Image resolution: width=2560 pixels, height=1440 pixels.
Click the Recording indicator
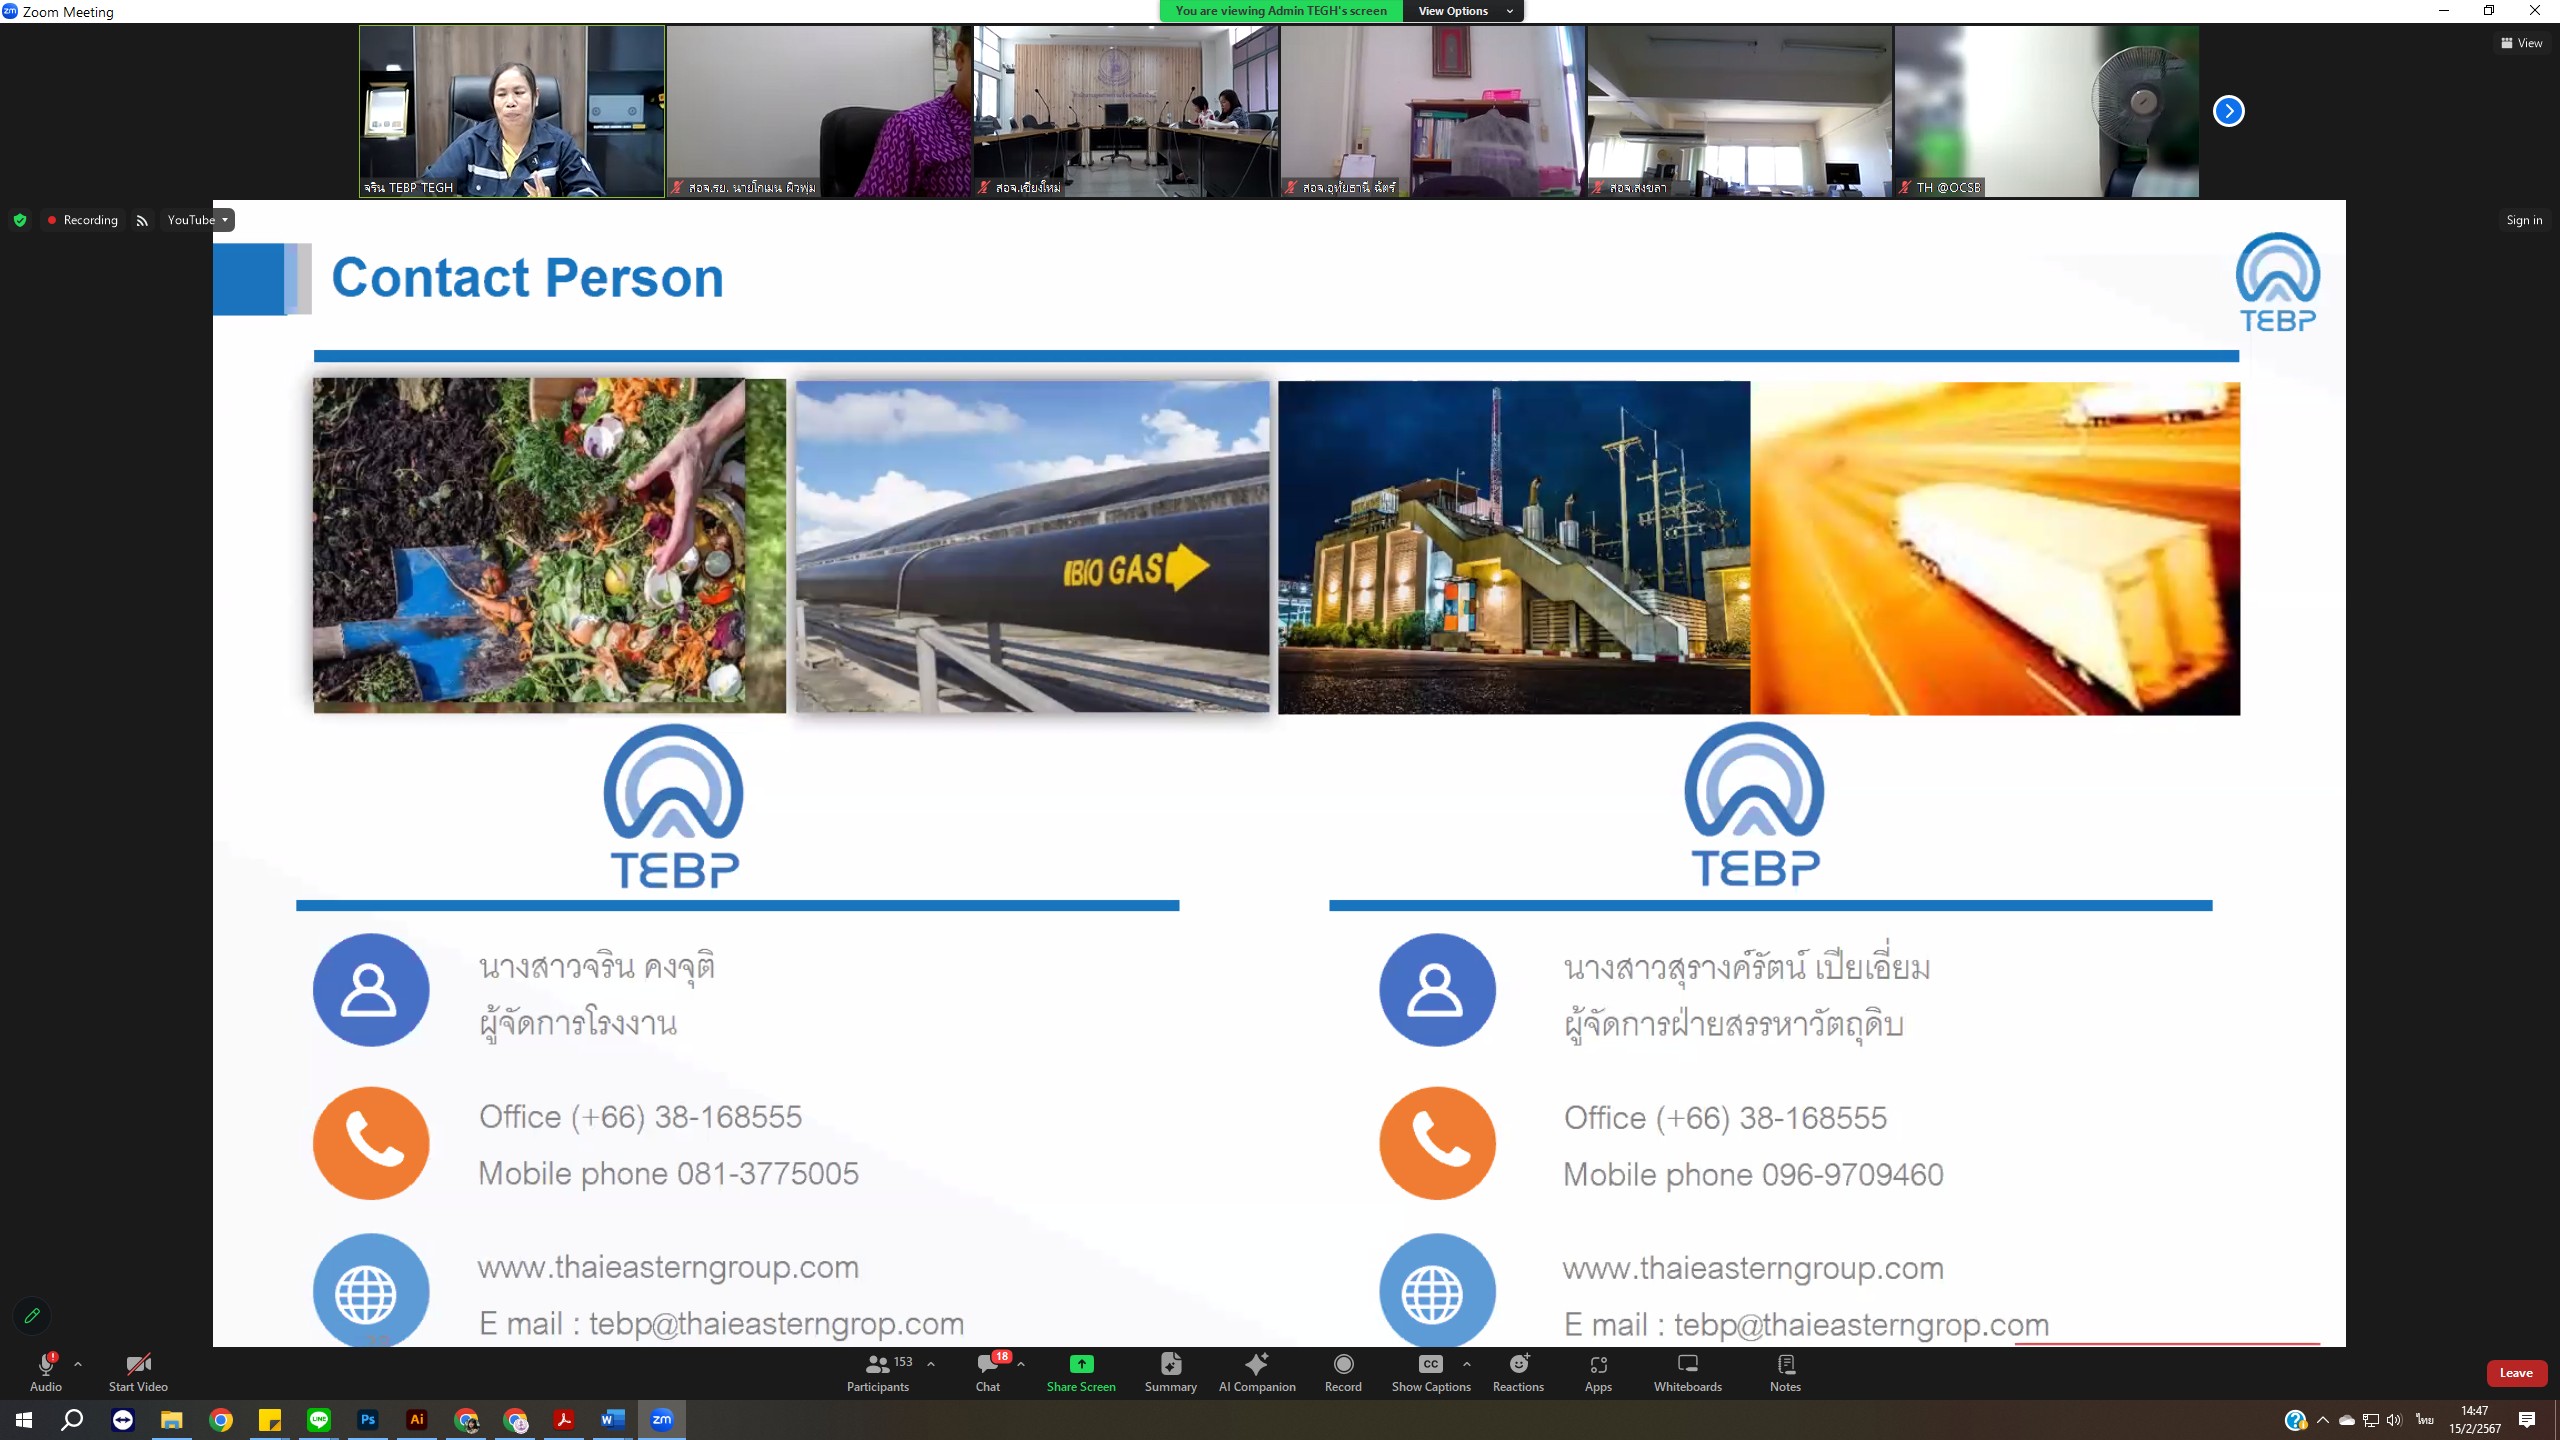82,220
